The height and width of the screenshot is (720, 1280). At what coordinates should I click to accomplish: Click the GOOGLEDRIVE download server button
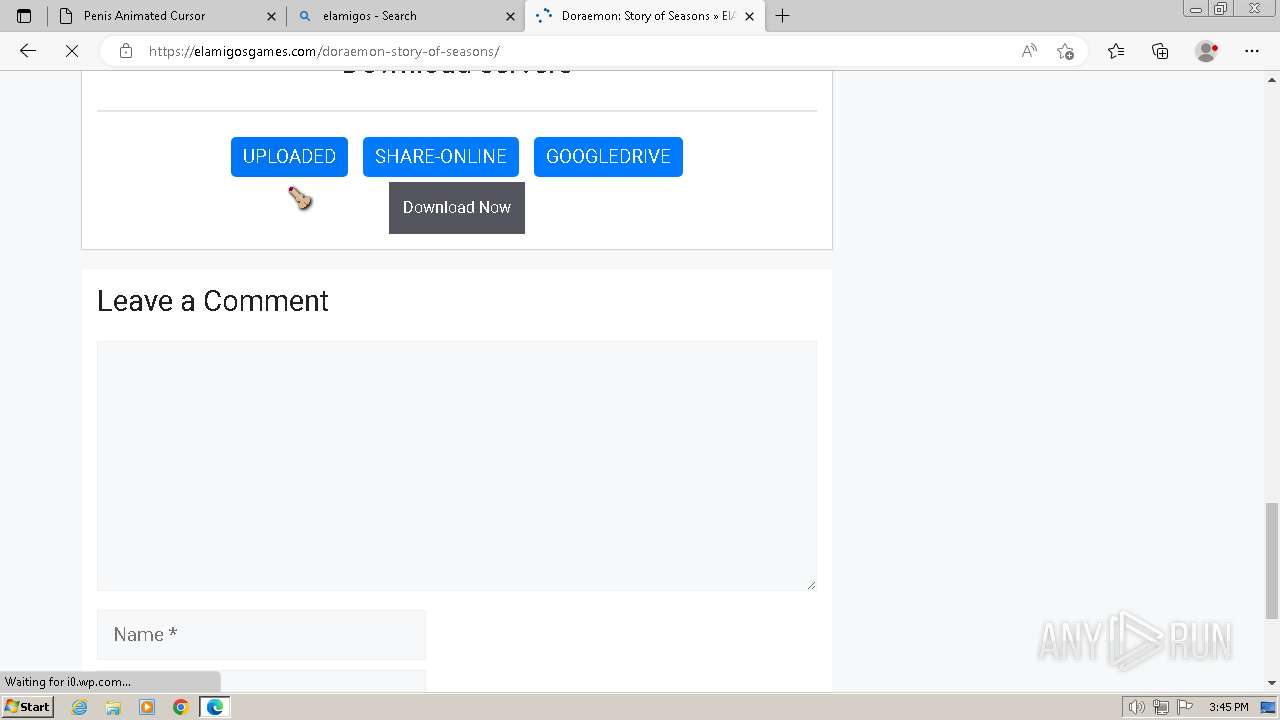click(x=608, y=157)
